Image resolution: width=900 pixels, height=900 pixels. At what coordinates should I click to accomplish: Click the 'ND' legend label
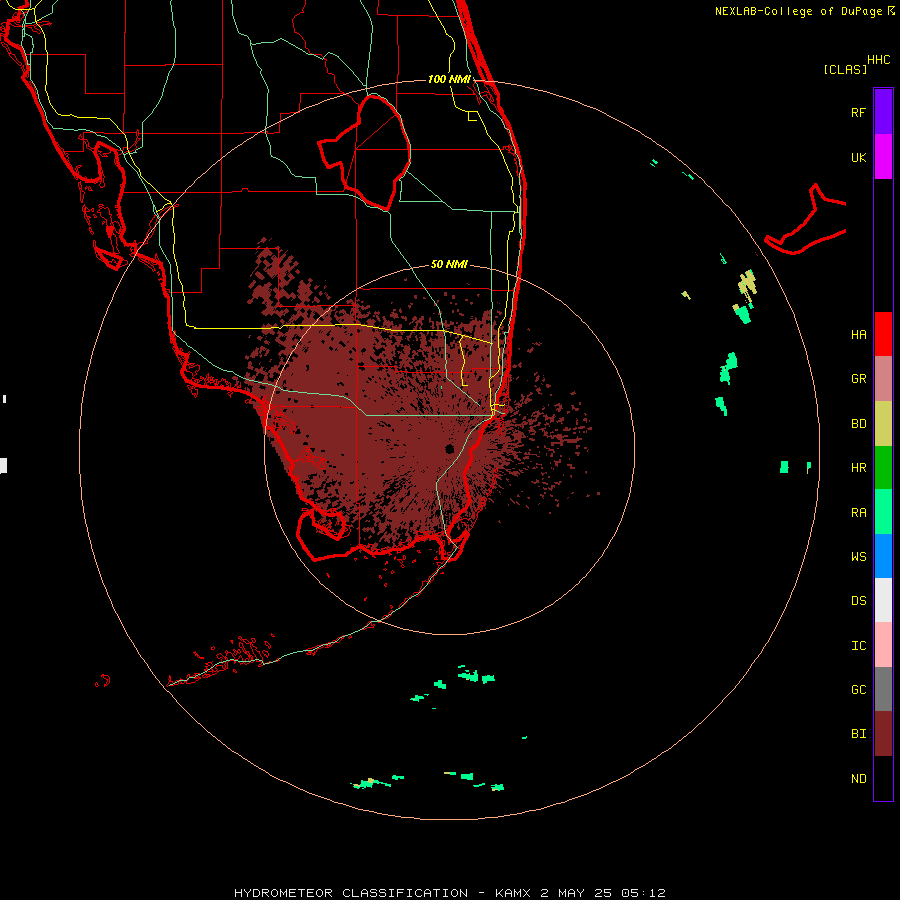[858, 779]
